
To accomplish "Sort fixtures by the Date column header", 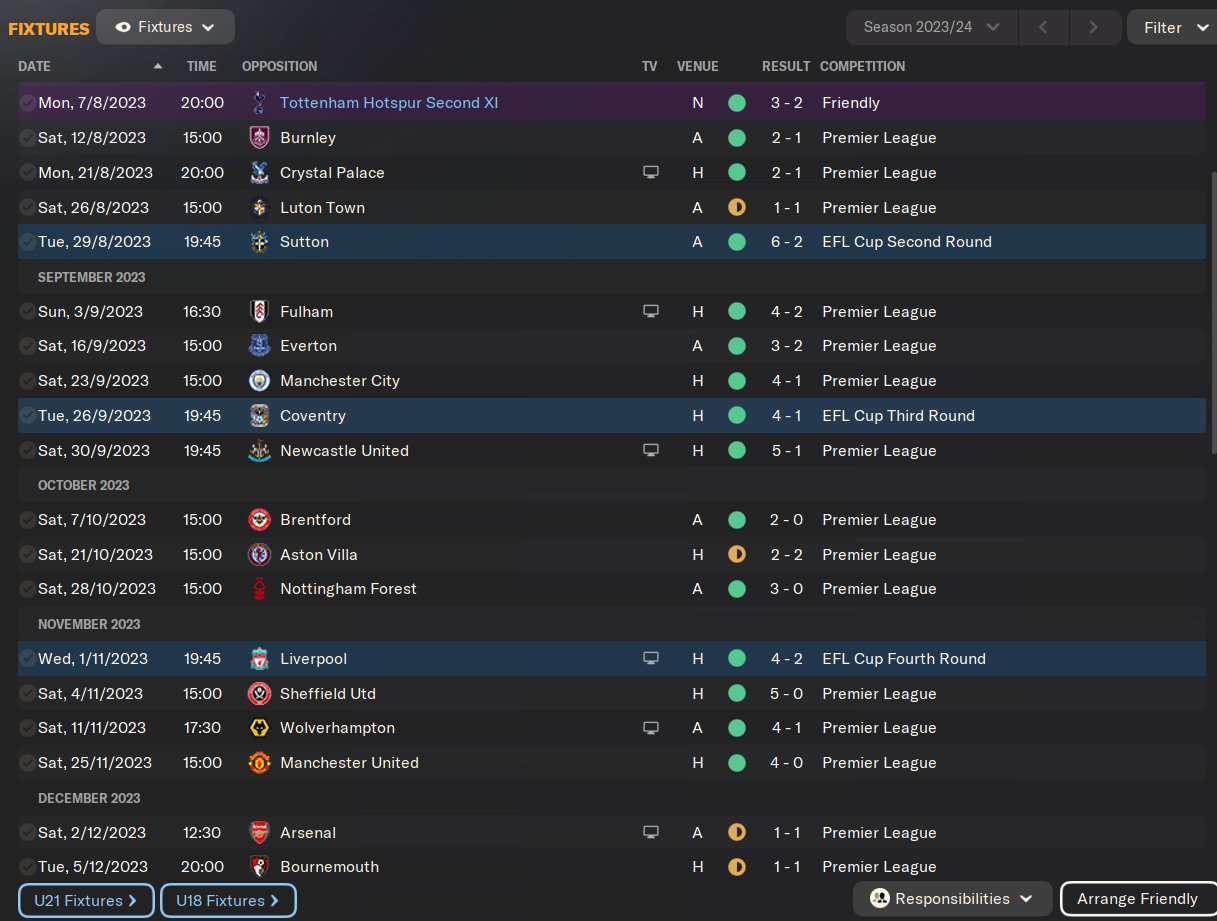I will point(35,66).
